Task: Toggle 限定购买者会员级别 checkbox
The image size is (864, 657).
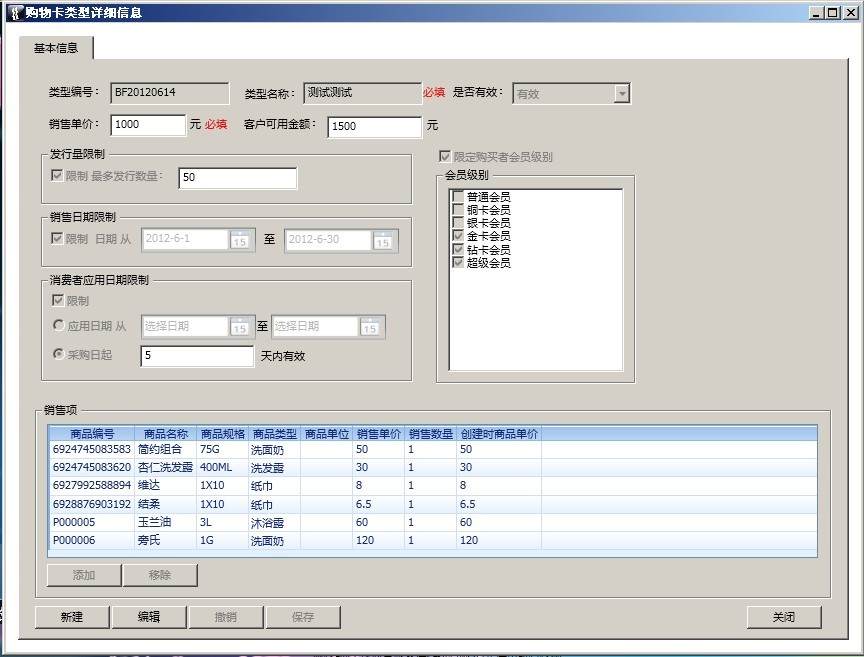Action: [445, 157]
